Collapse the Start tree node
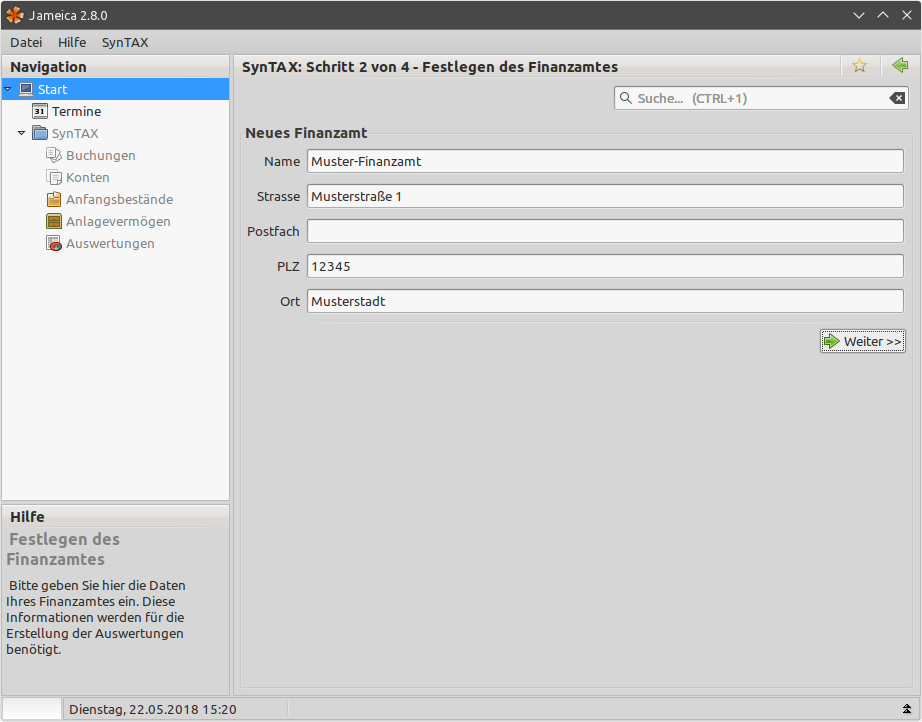This screenshot has height=722, width=922. coord(8,89)
